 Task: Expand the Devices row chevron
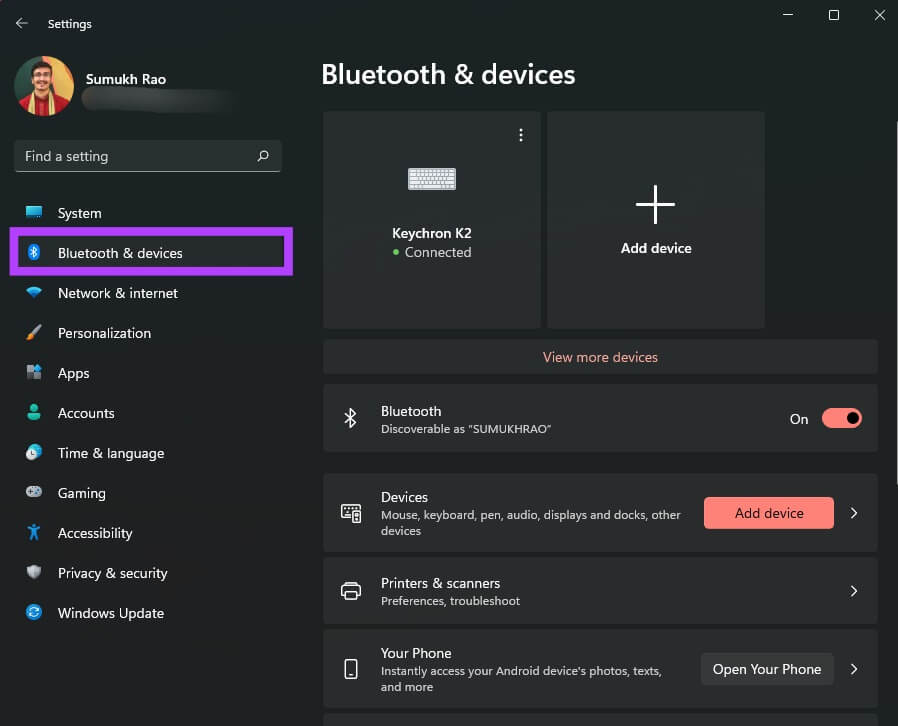[x=854, y=513]
